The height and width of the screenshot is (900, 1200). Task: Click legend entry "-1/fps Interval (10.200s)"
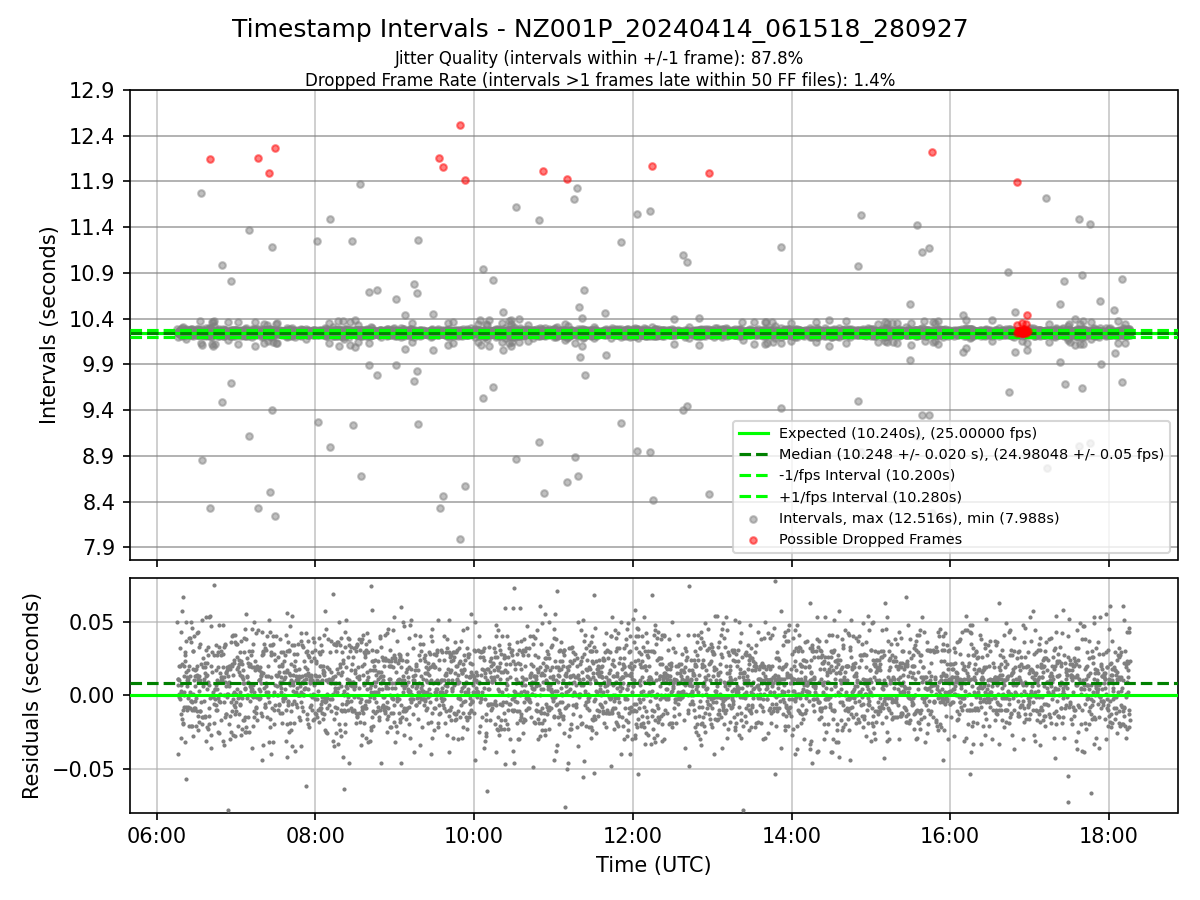click(x=866, y=475)
